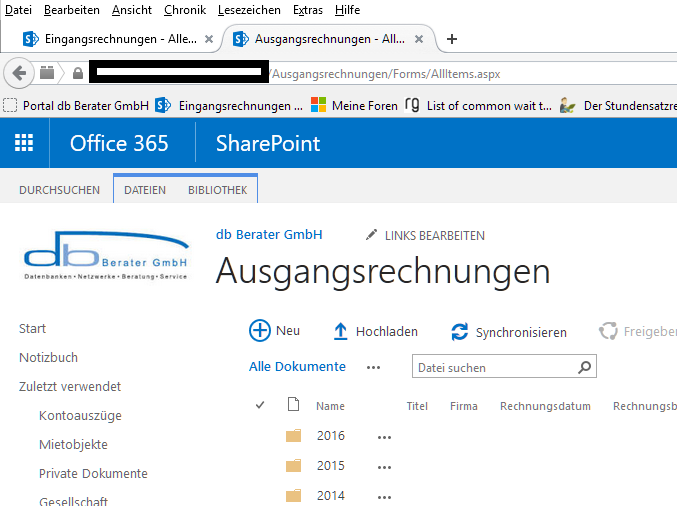Image resolution: width=677 pixels, height=506 pixels.
Task: Open the Extras menu
Action: [308, 9]
